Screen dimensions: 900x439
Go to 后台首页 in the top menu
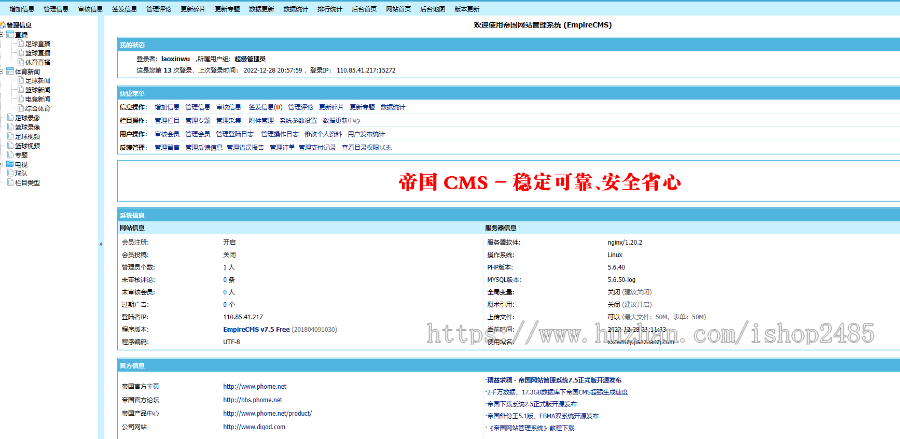click(364, 9)
